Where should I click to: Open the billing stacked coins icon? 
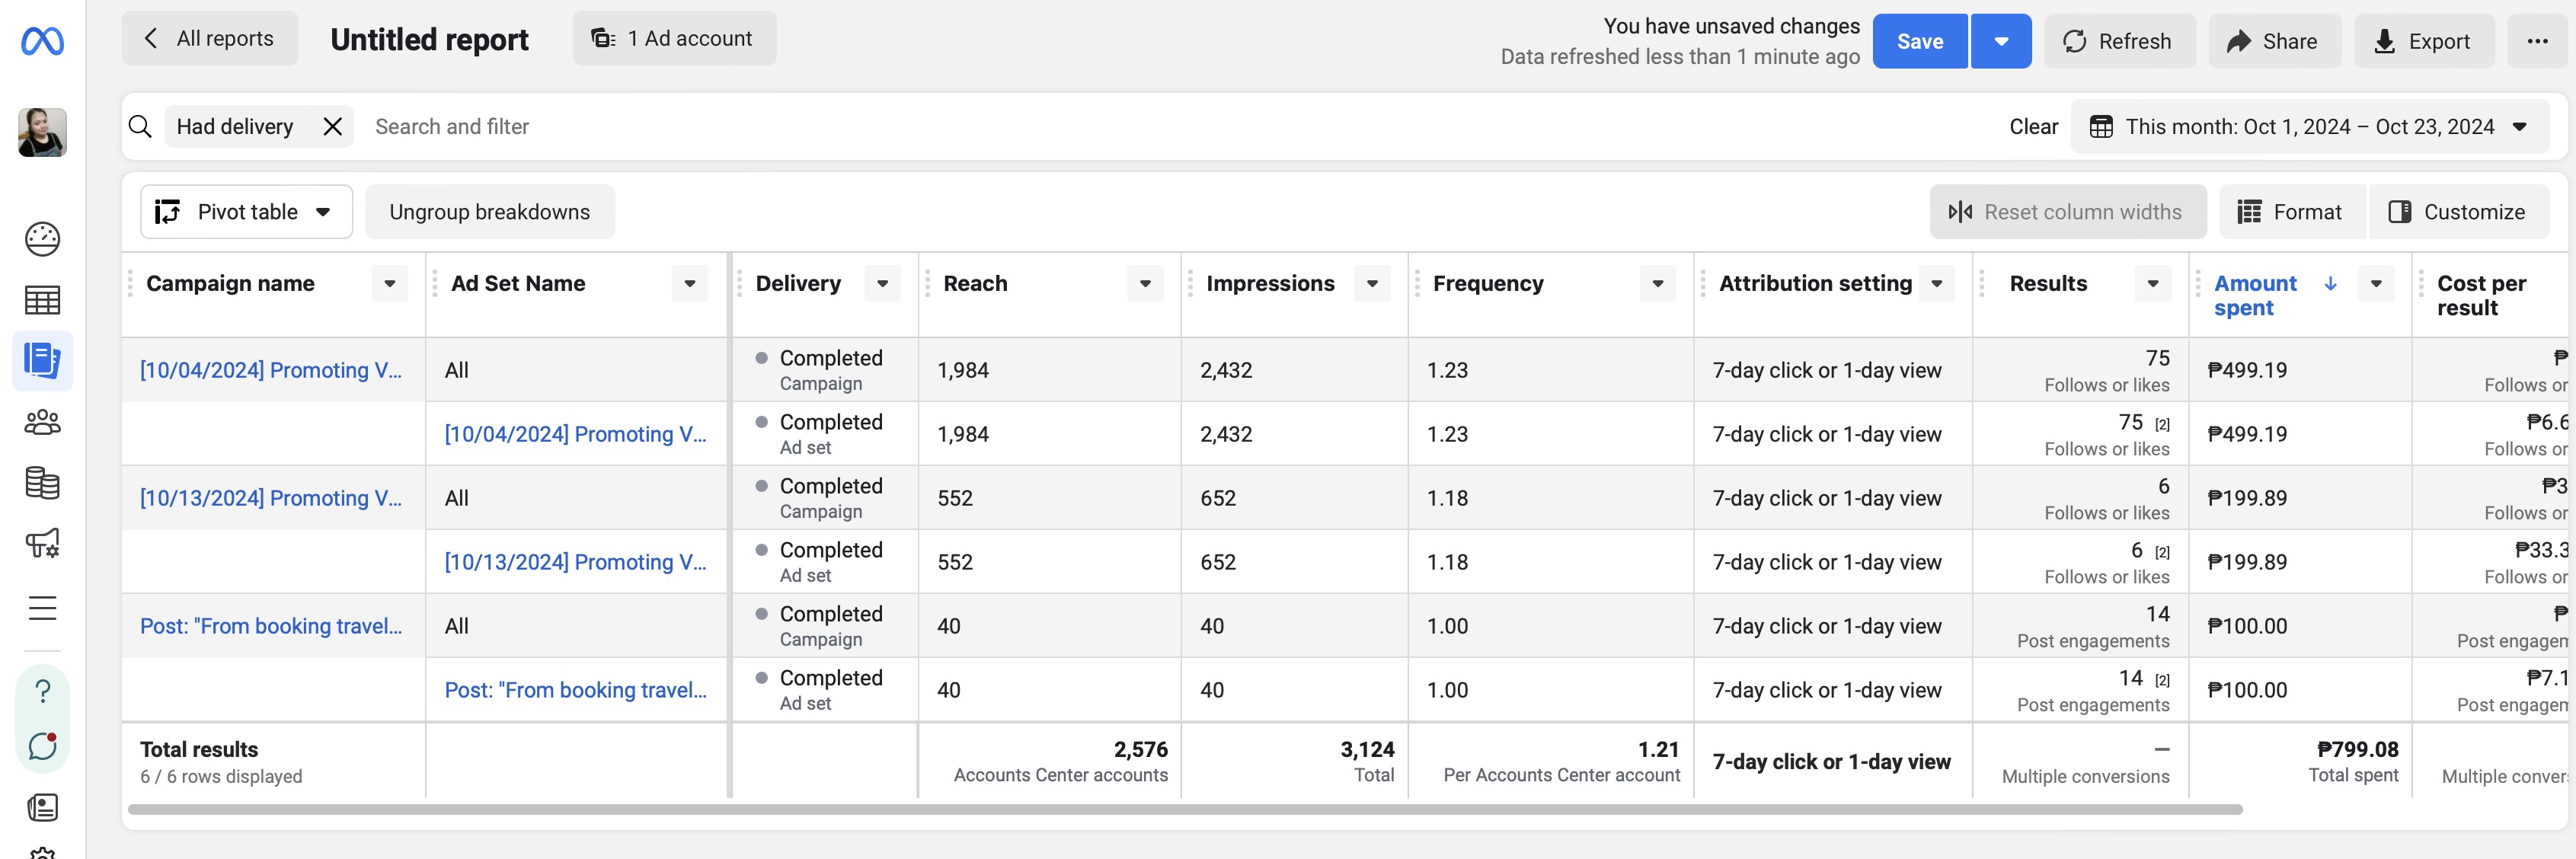point(42,483)
